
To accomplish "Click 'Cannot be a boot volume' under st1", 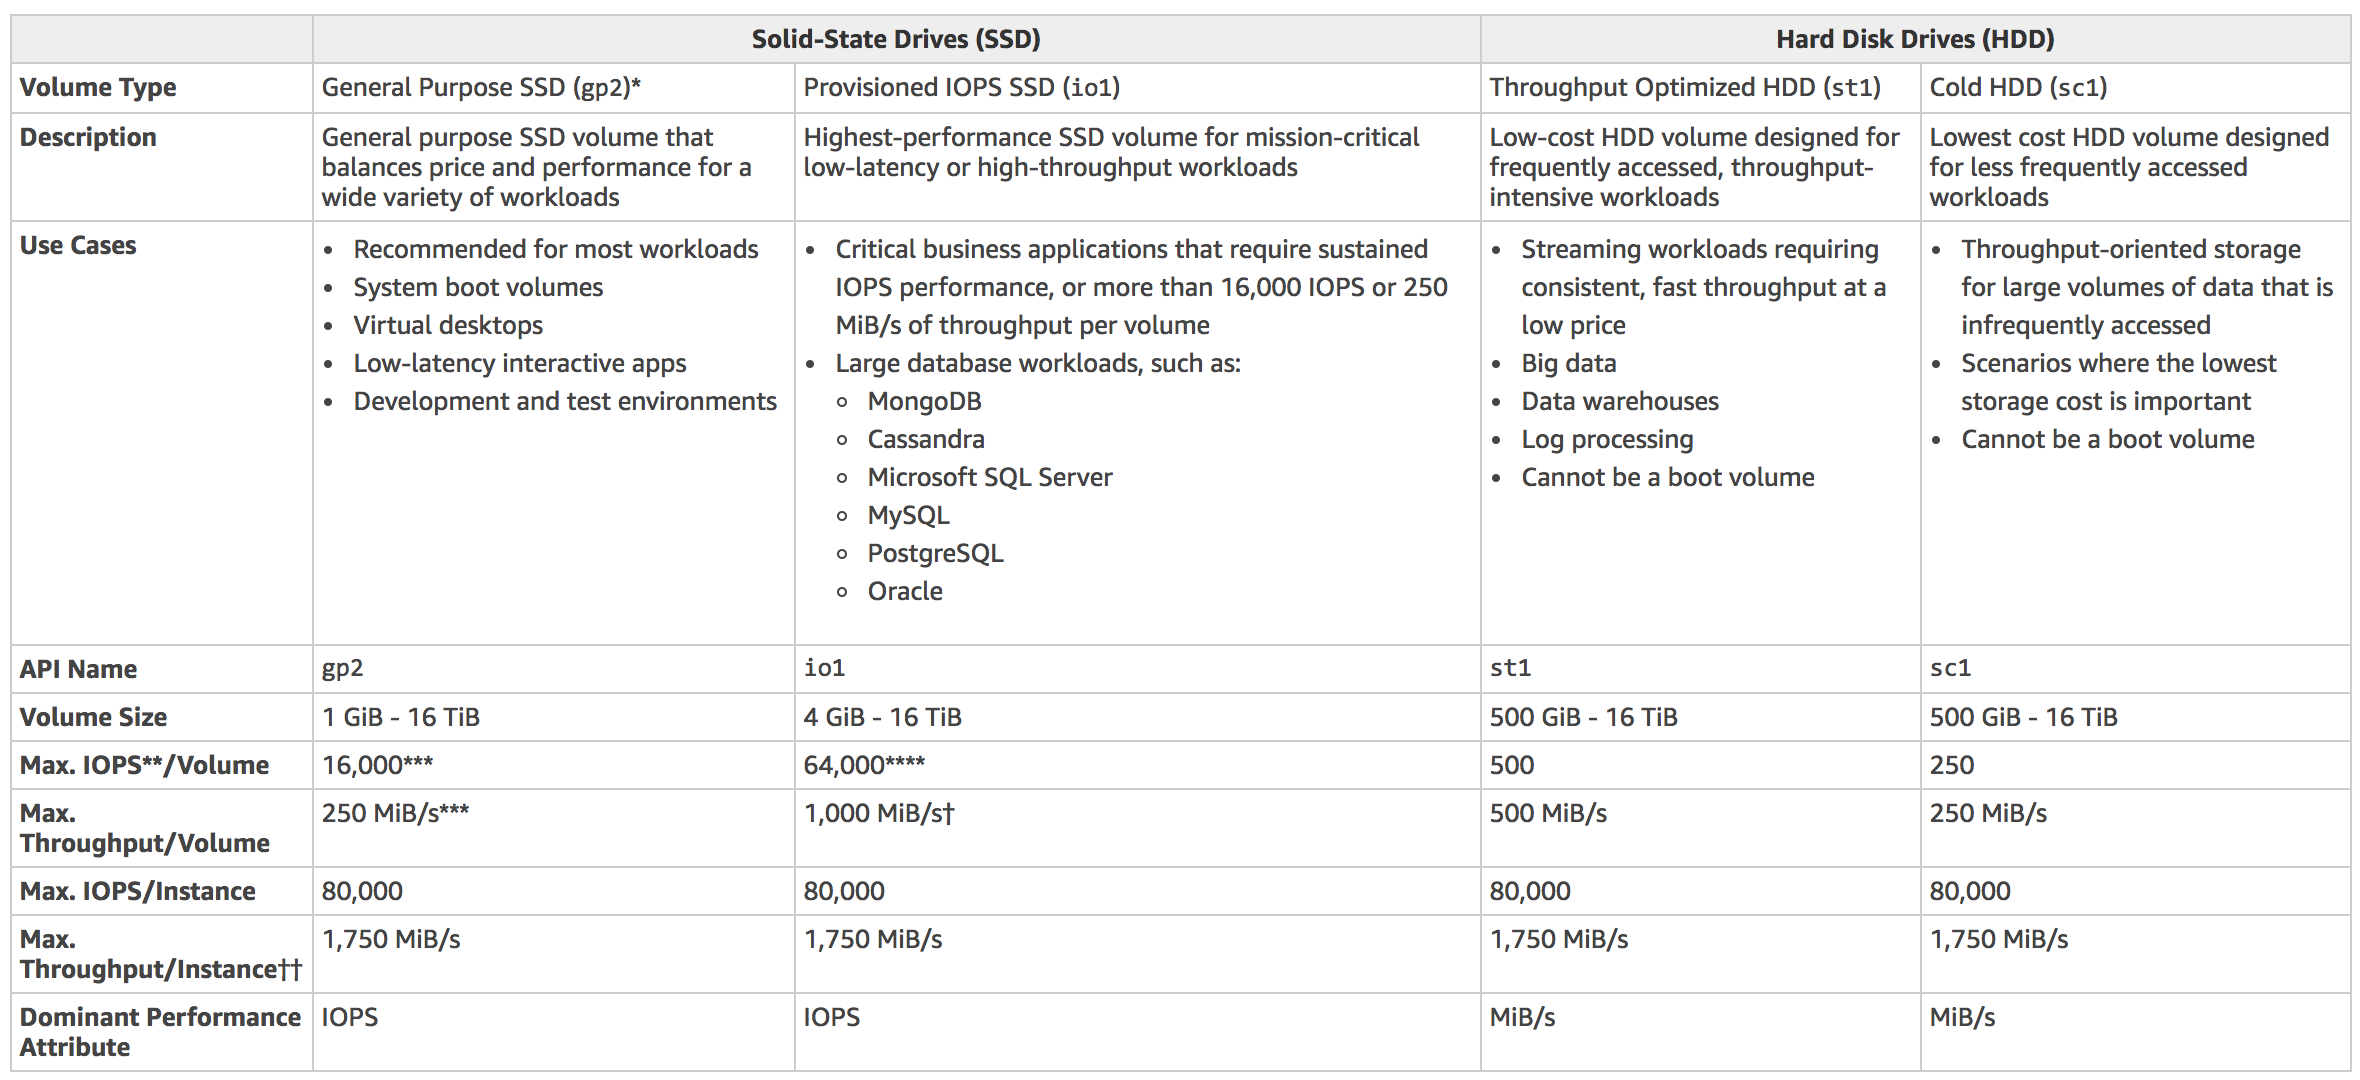I will (1668, 477).
